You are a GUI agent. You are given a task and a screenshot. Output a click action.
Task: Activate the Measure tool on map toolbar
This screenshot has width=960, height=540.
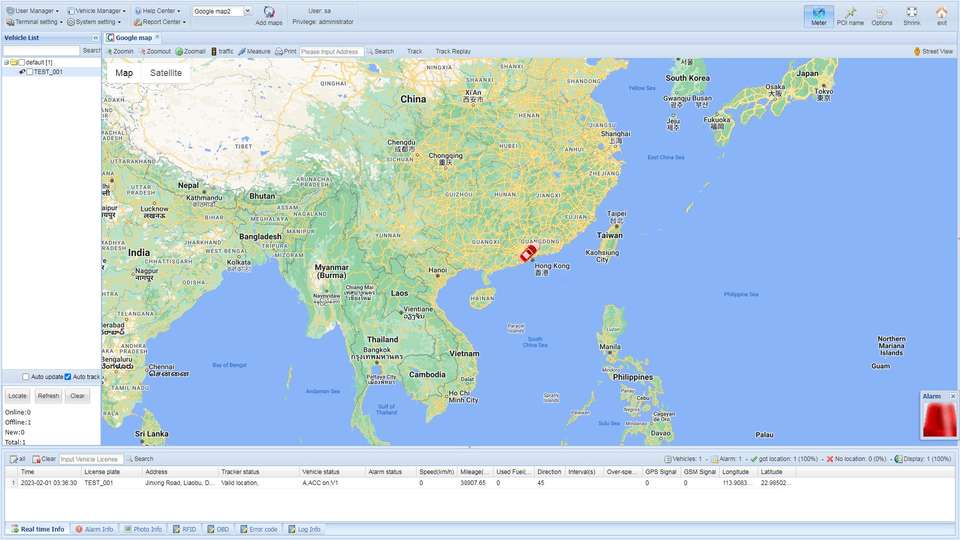[254, 51]
